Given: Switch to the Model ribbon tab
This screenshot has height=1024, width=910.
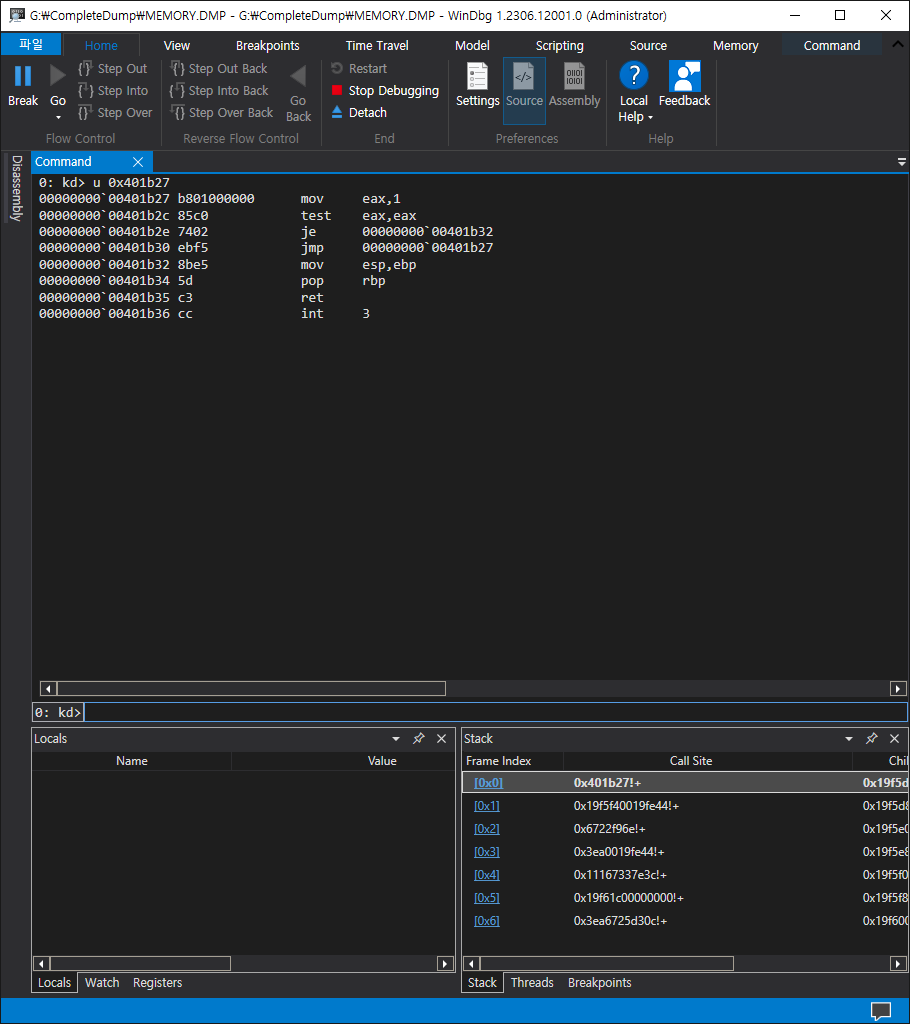Looking at the screenshot, I should (472, 46).
